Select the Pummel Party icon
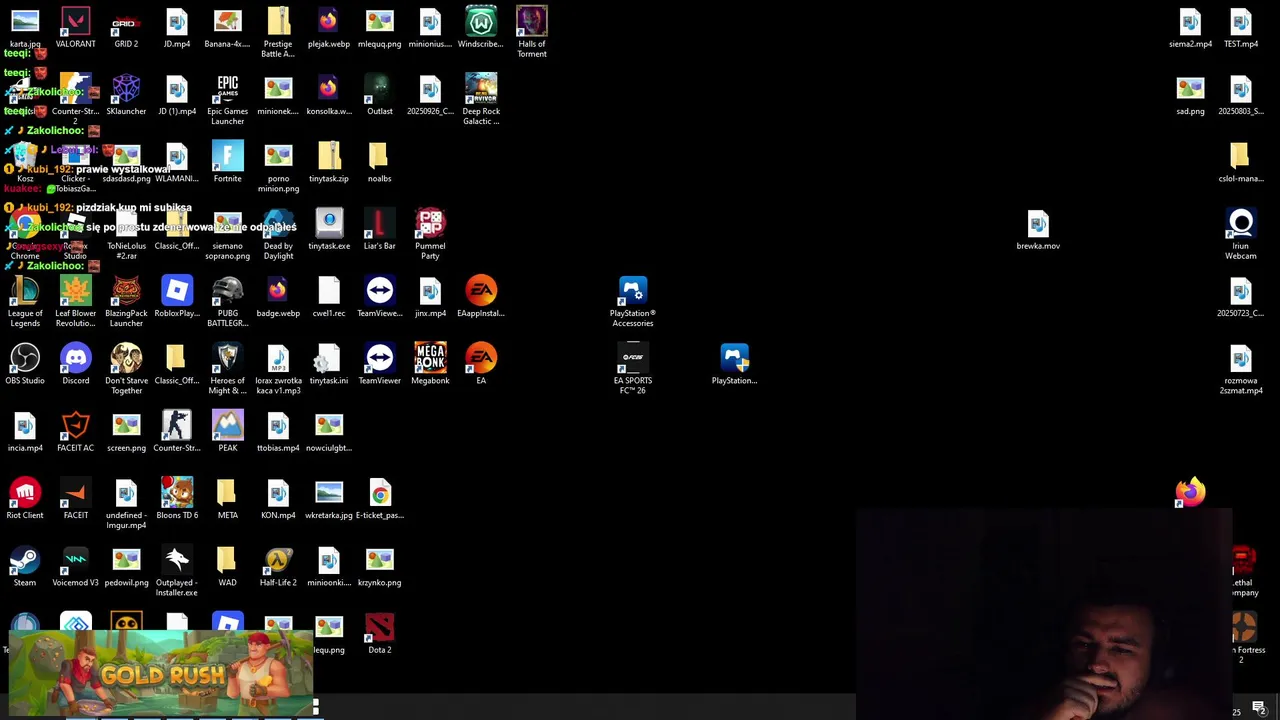1280x720 pixels. (x=430, y=234)
